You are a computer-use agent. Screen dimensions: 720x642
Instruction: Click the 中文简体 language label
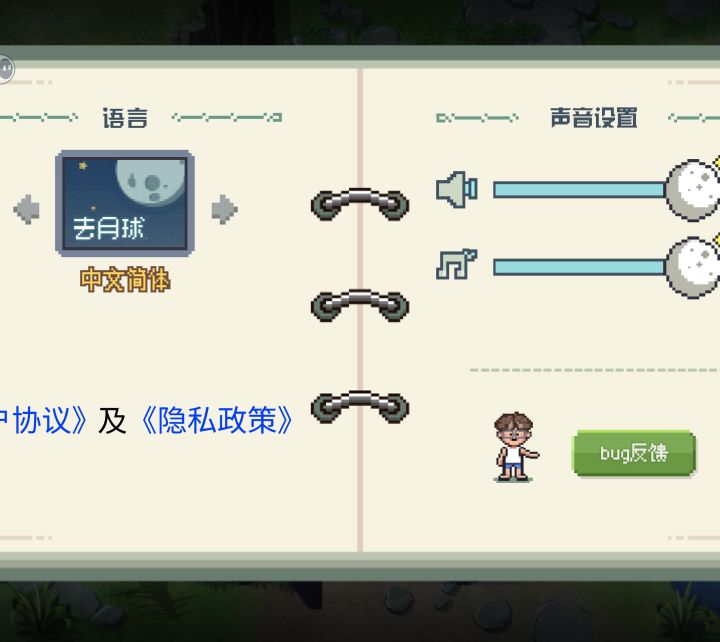coord(125,279)
